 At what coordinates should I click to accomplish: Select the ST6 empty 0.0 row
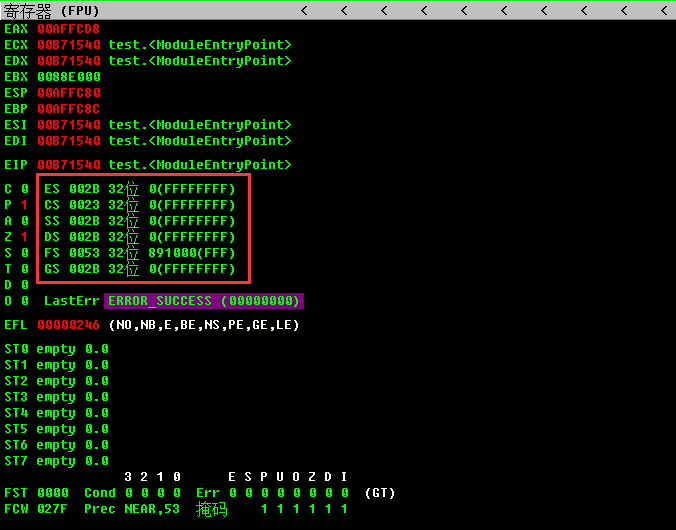coord(56,445)
